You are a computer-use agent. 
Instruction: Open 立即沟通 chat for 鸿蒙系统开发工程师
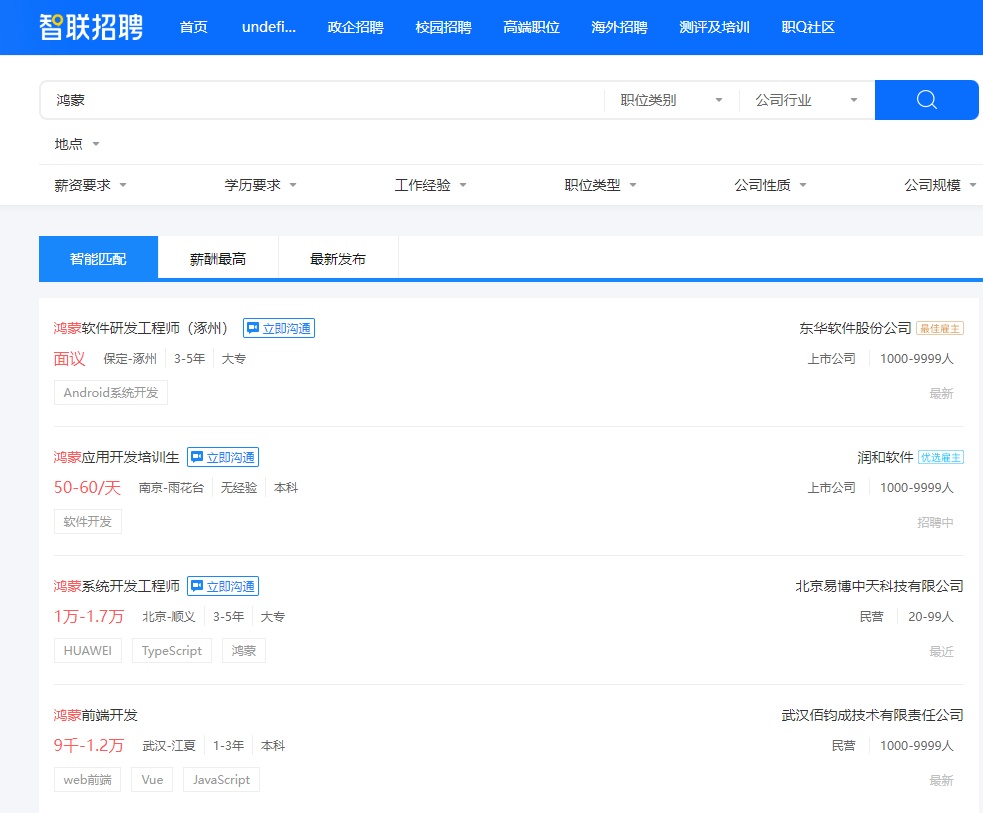click(223, 586)
